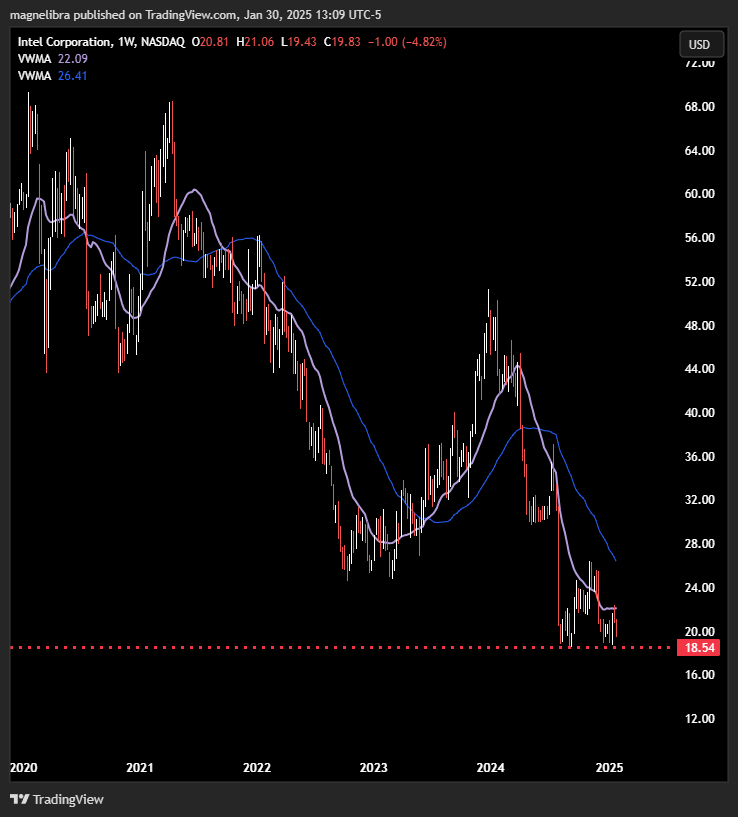Click the second VWMA indicator 26.41

click(x=53, y=76)
